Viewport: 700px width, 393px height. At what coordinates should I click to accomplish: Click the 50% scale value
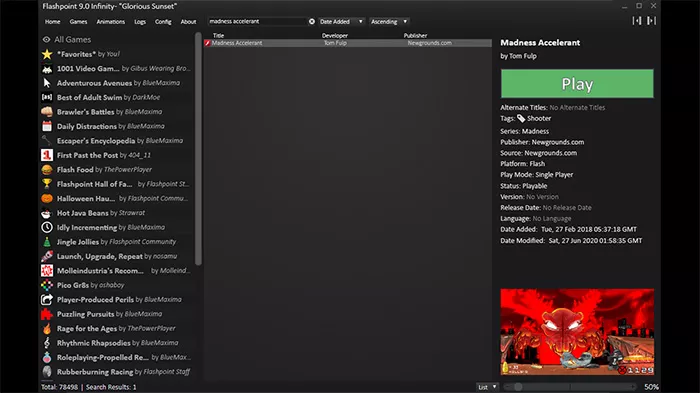[x=651, y=387]
